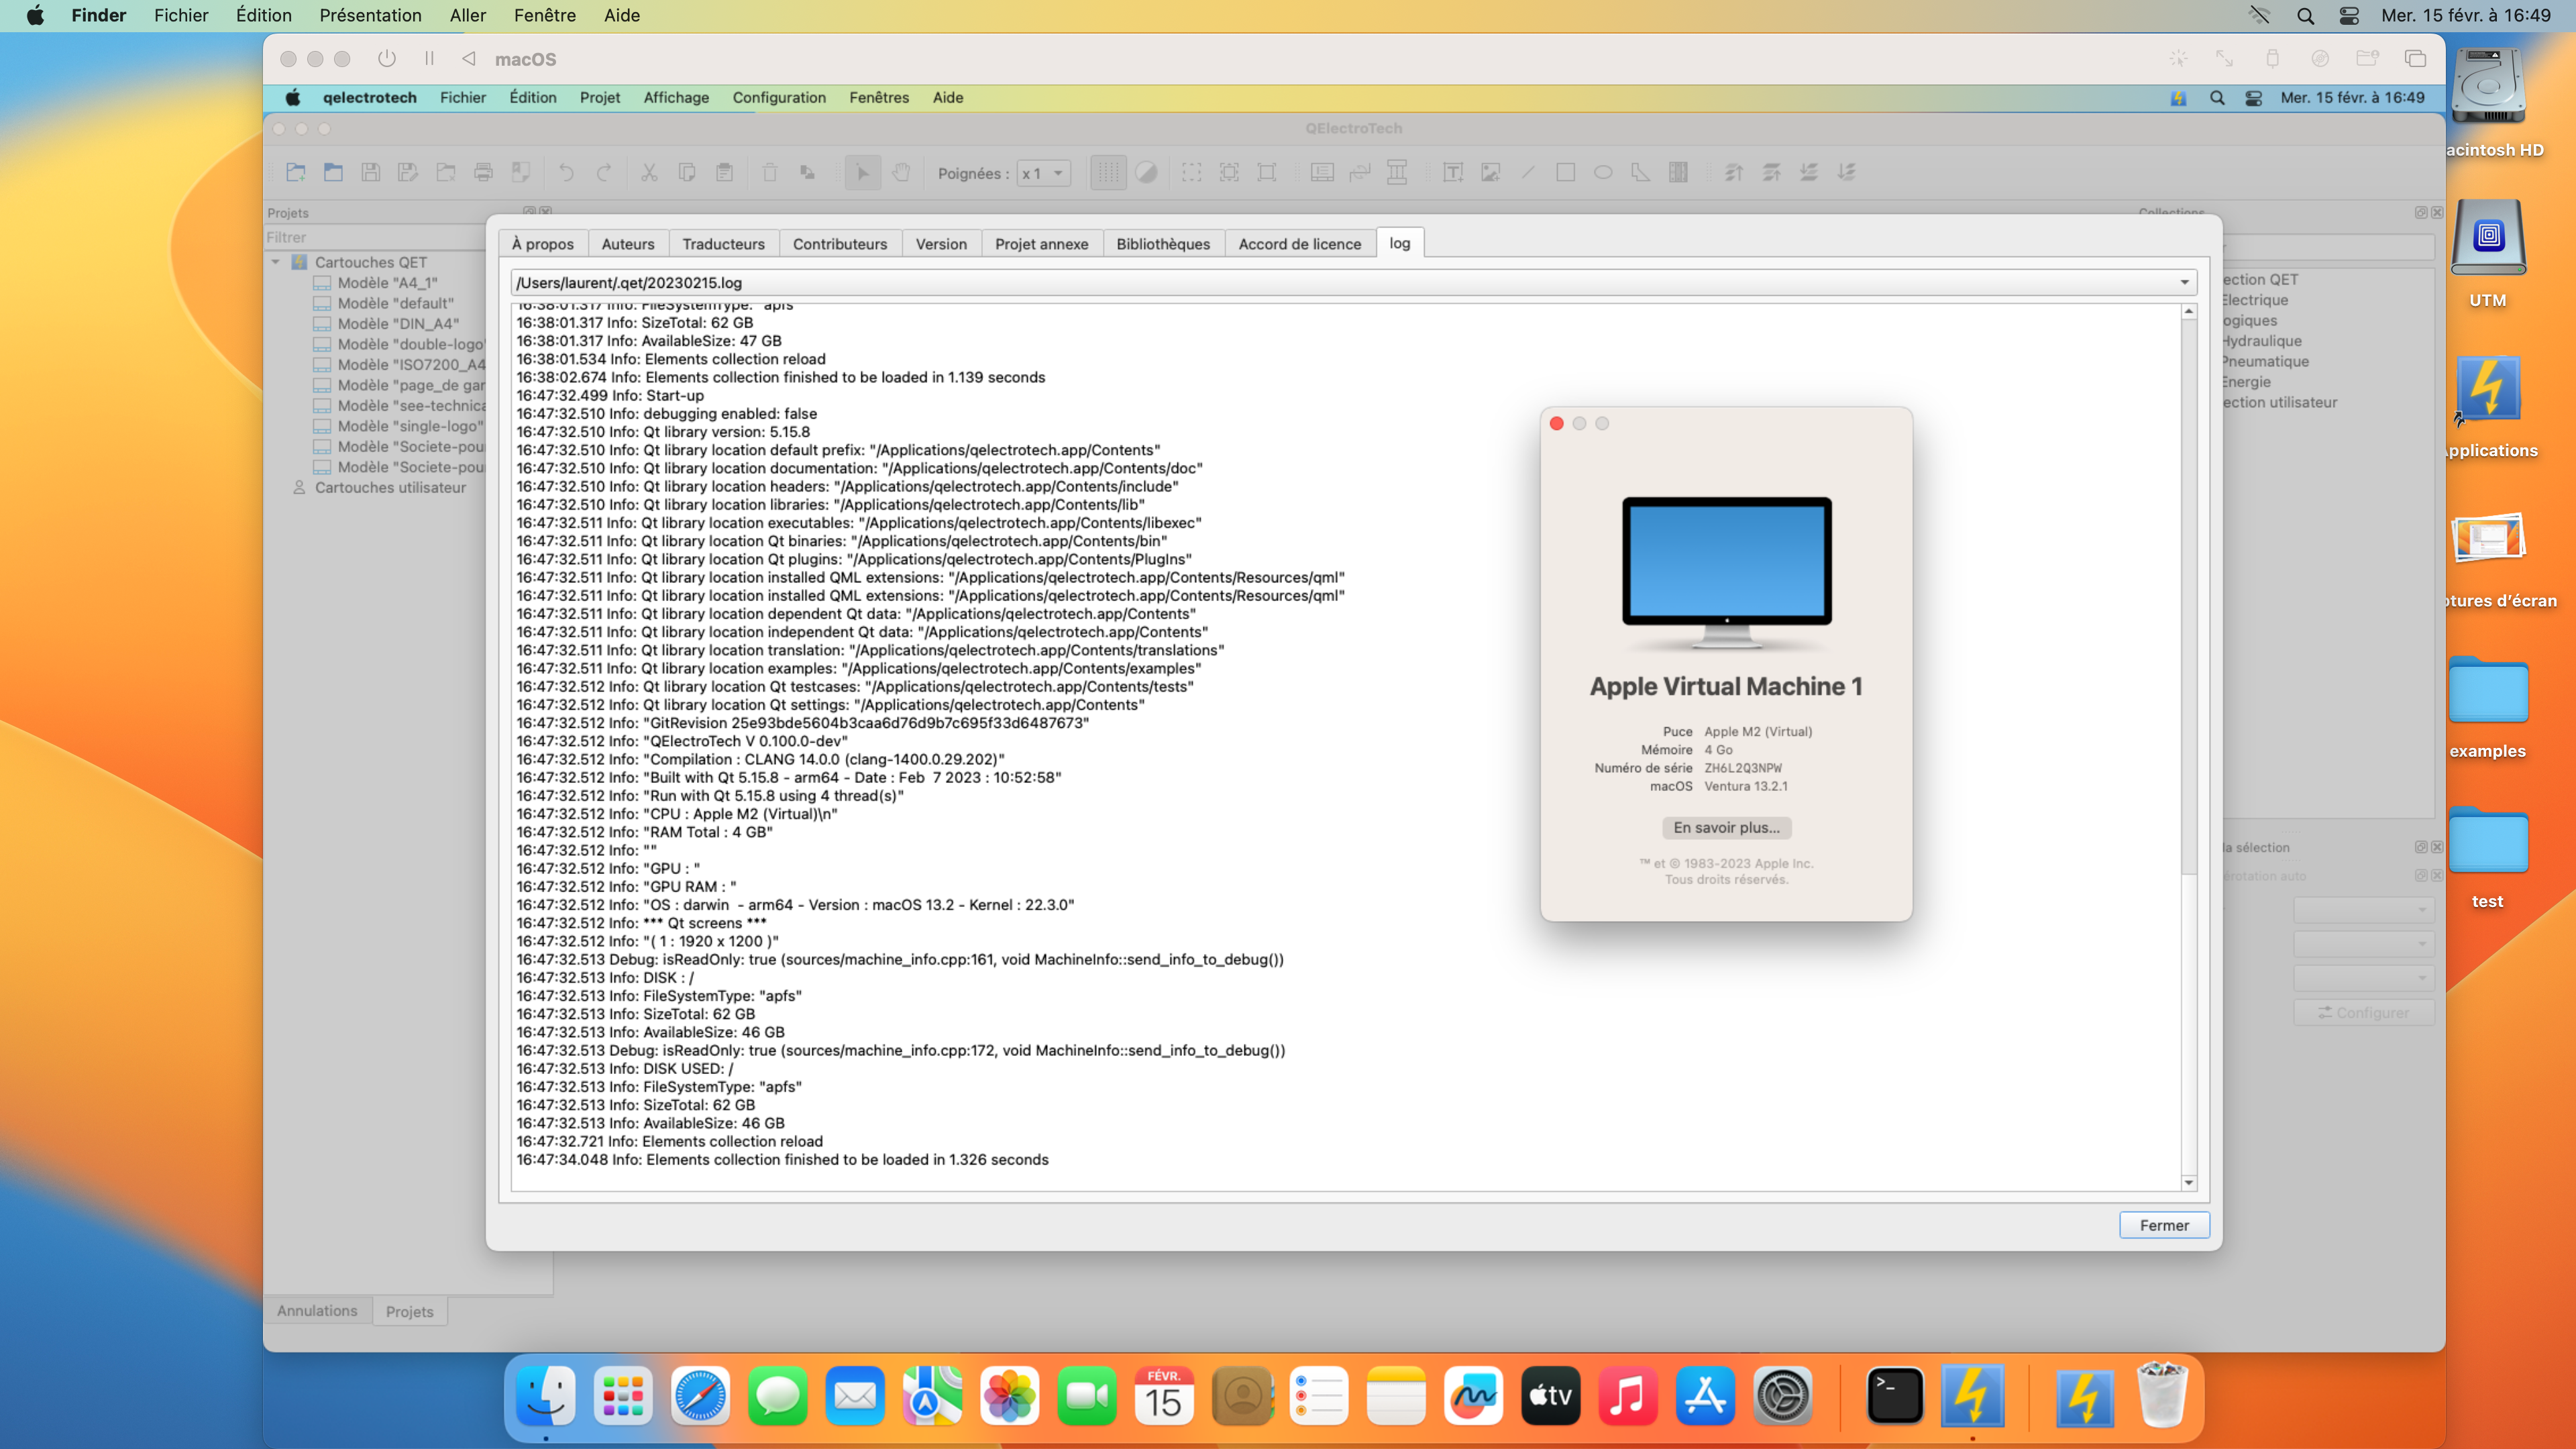This screenshot has width=2576, height=1449.
Task: Click the Filtrer field in Projets panel
Action: (376, 238)
